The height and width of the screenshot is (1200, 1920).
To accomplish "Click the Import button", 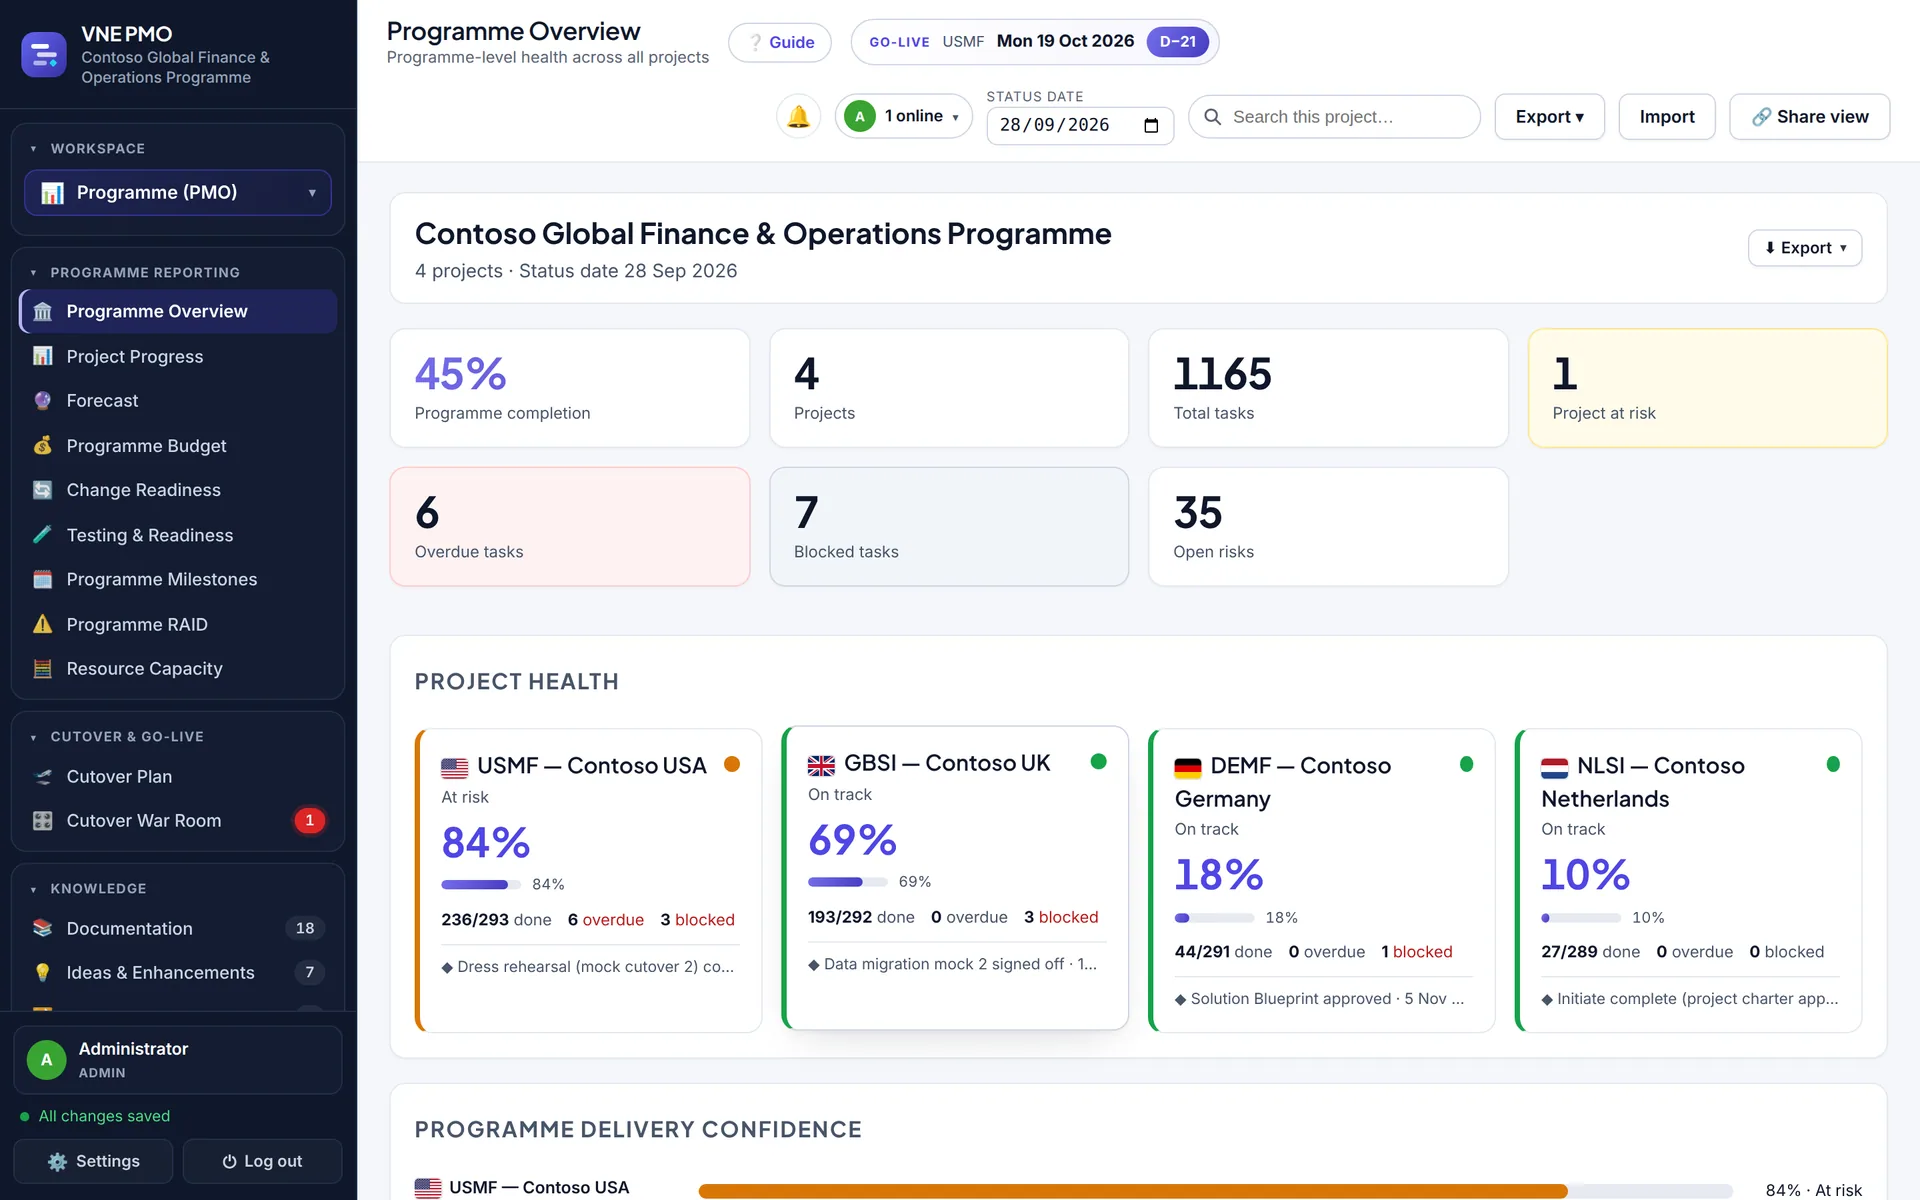I will coord(1667,117).
